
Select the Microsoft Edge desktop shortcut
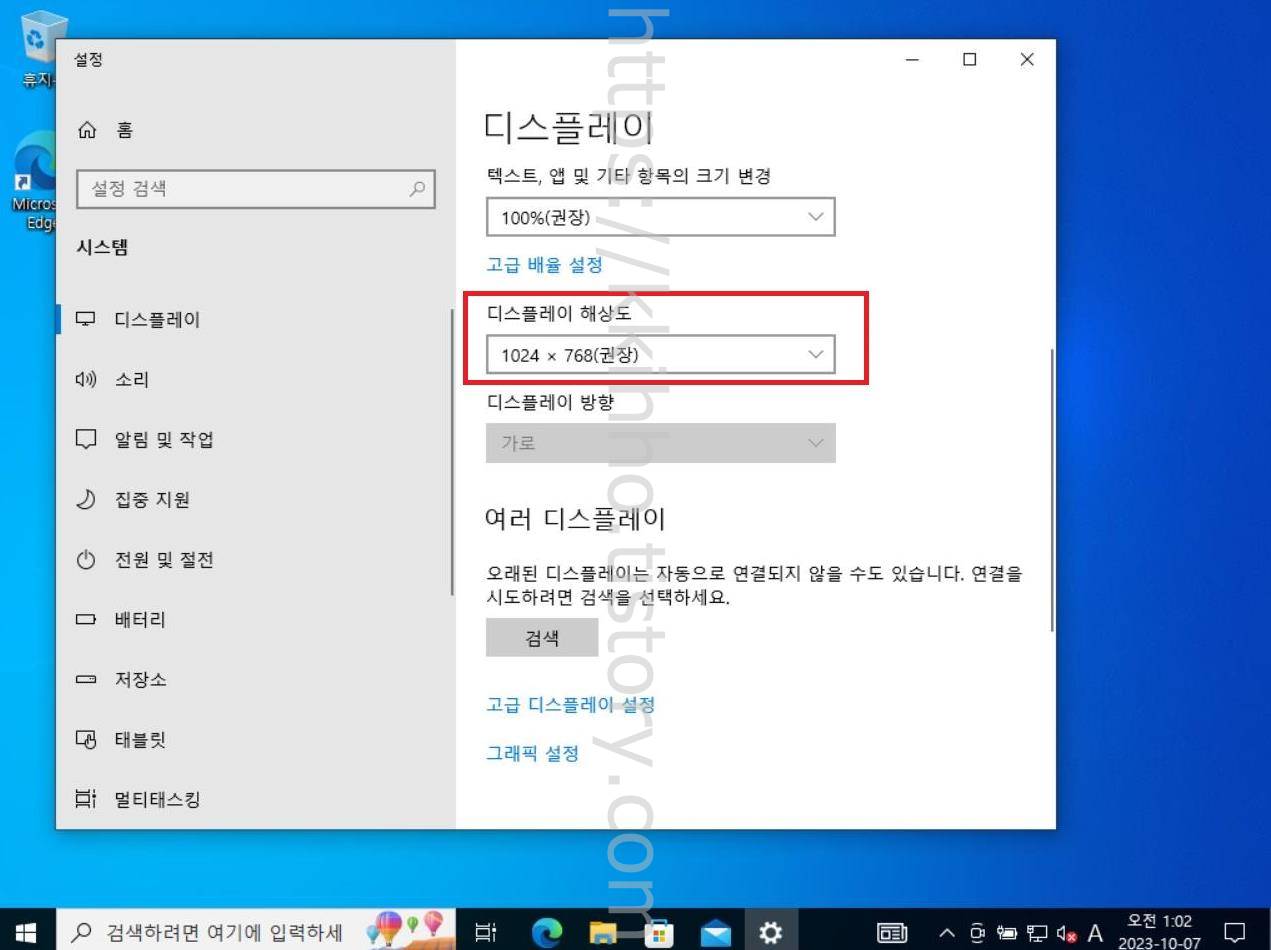35,182
